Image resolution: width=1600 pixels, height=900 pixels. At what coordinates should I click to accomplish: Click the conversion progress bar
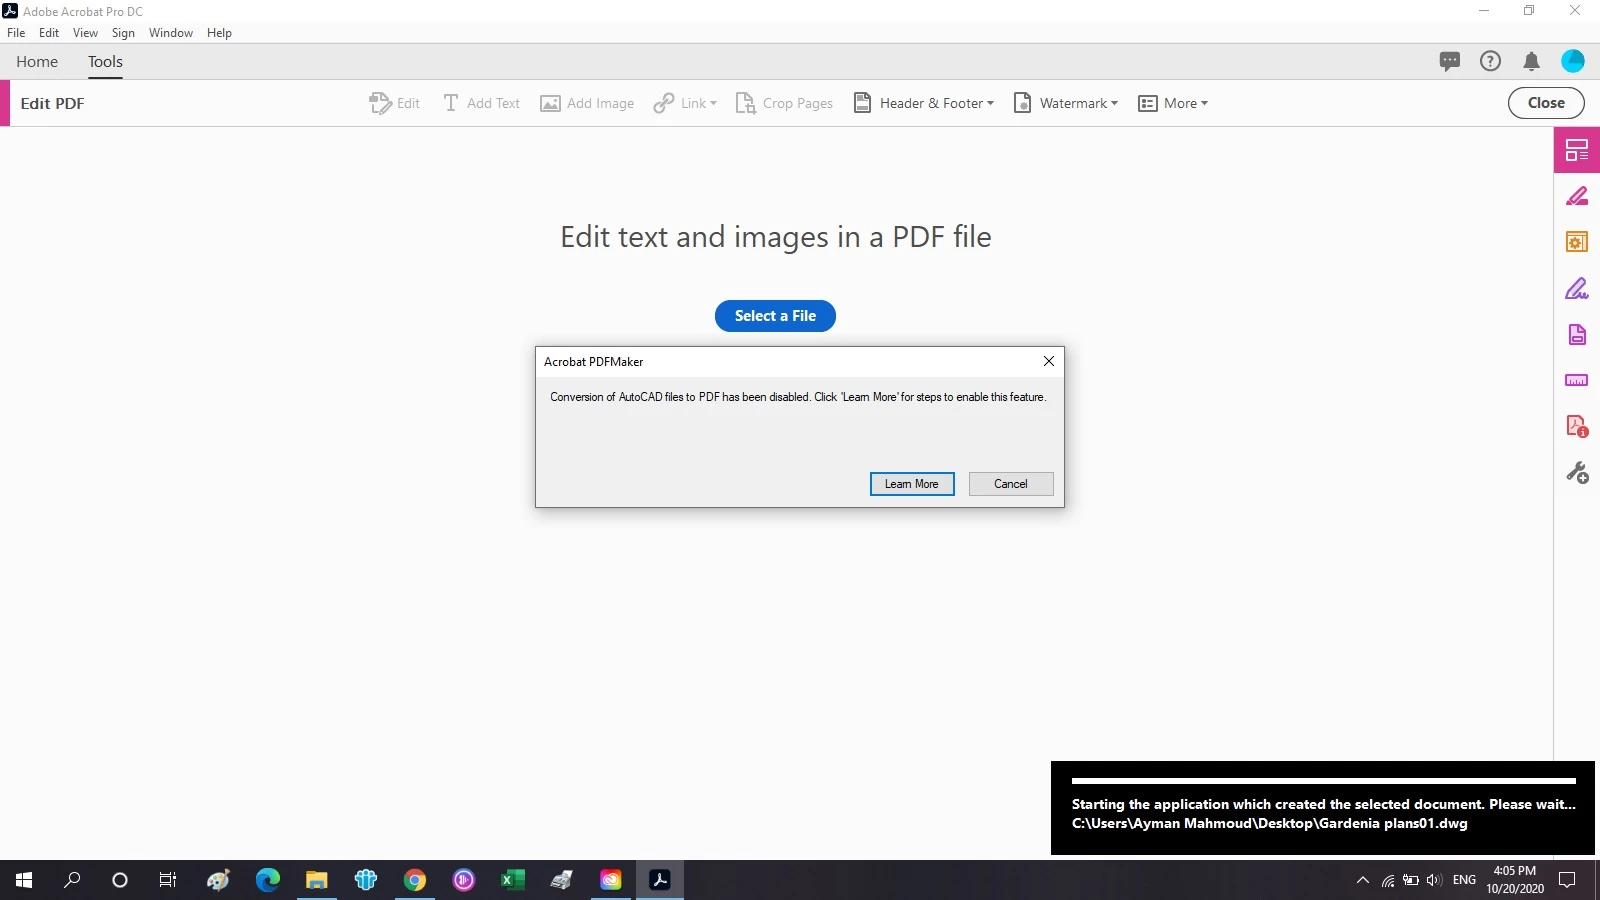pos(1323,781)
